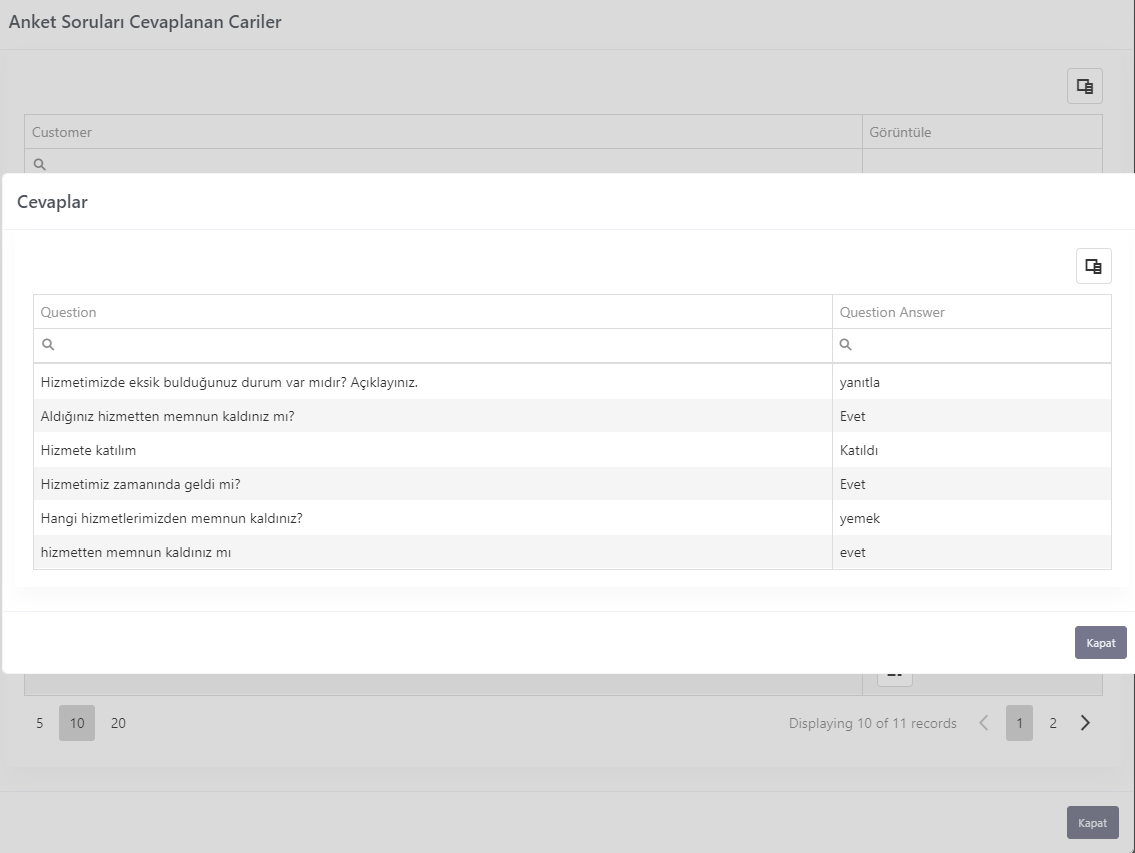Viewport: 1135px width, 853px height.
Task: Close the Cevaplar dialog with Kapat
Action: click(x=1100, y=643)
